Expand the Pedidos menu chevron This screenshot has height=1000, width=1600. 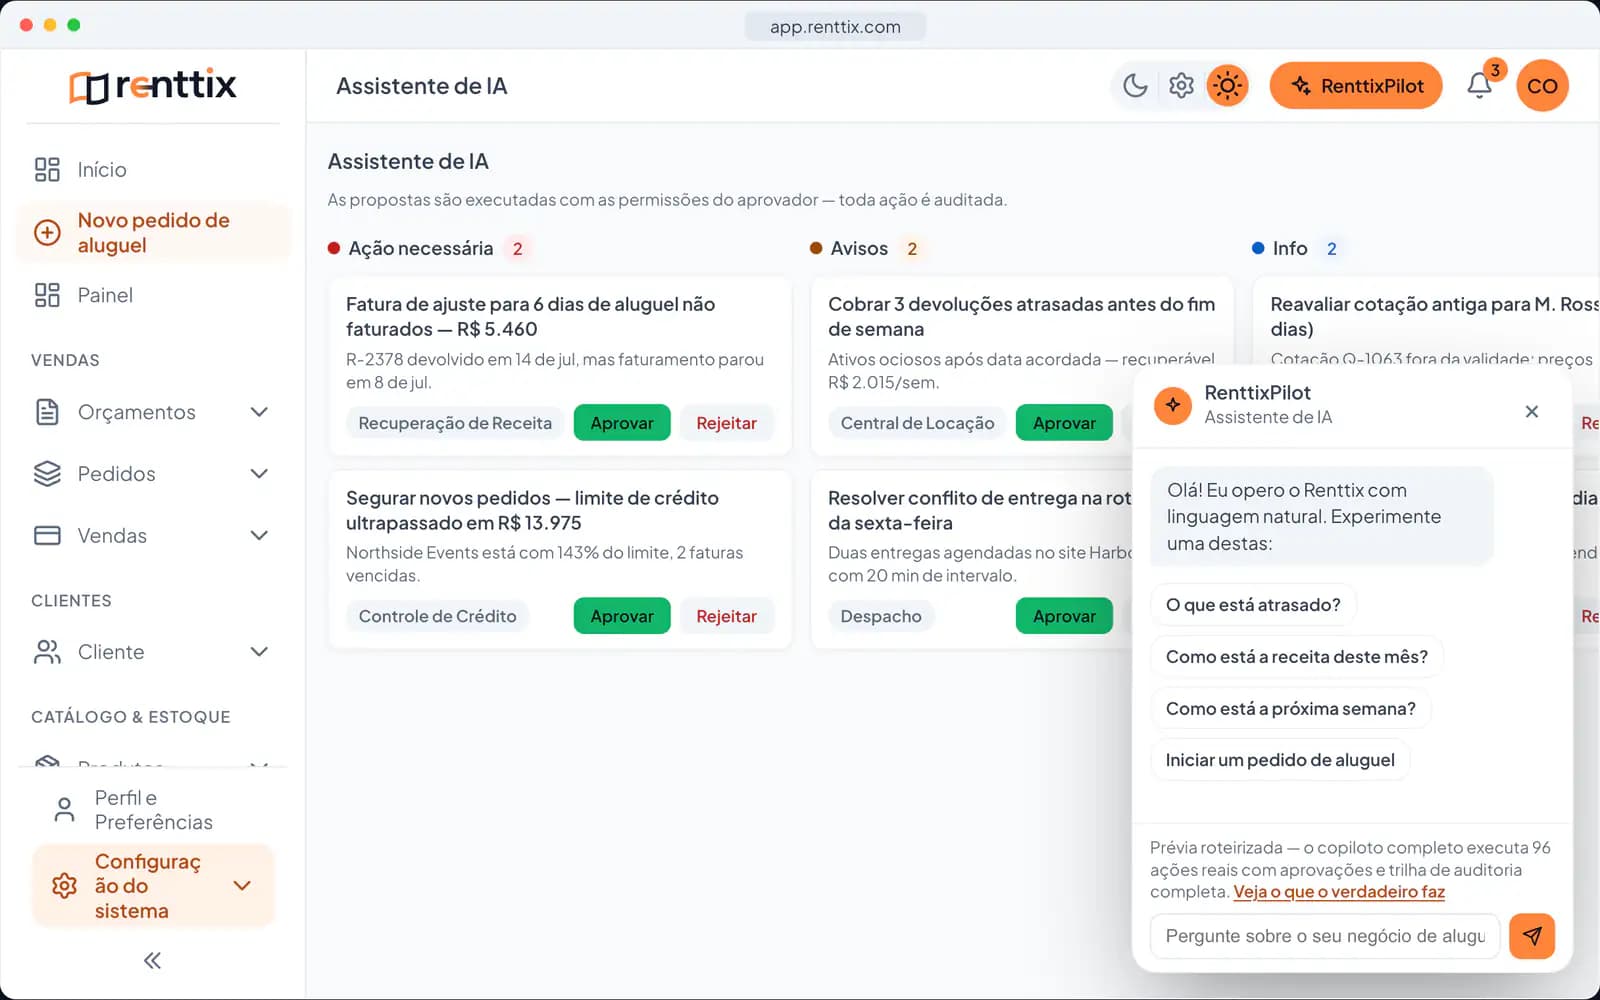(x=259, y=474)
